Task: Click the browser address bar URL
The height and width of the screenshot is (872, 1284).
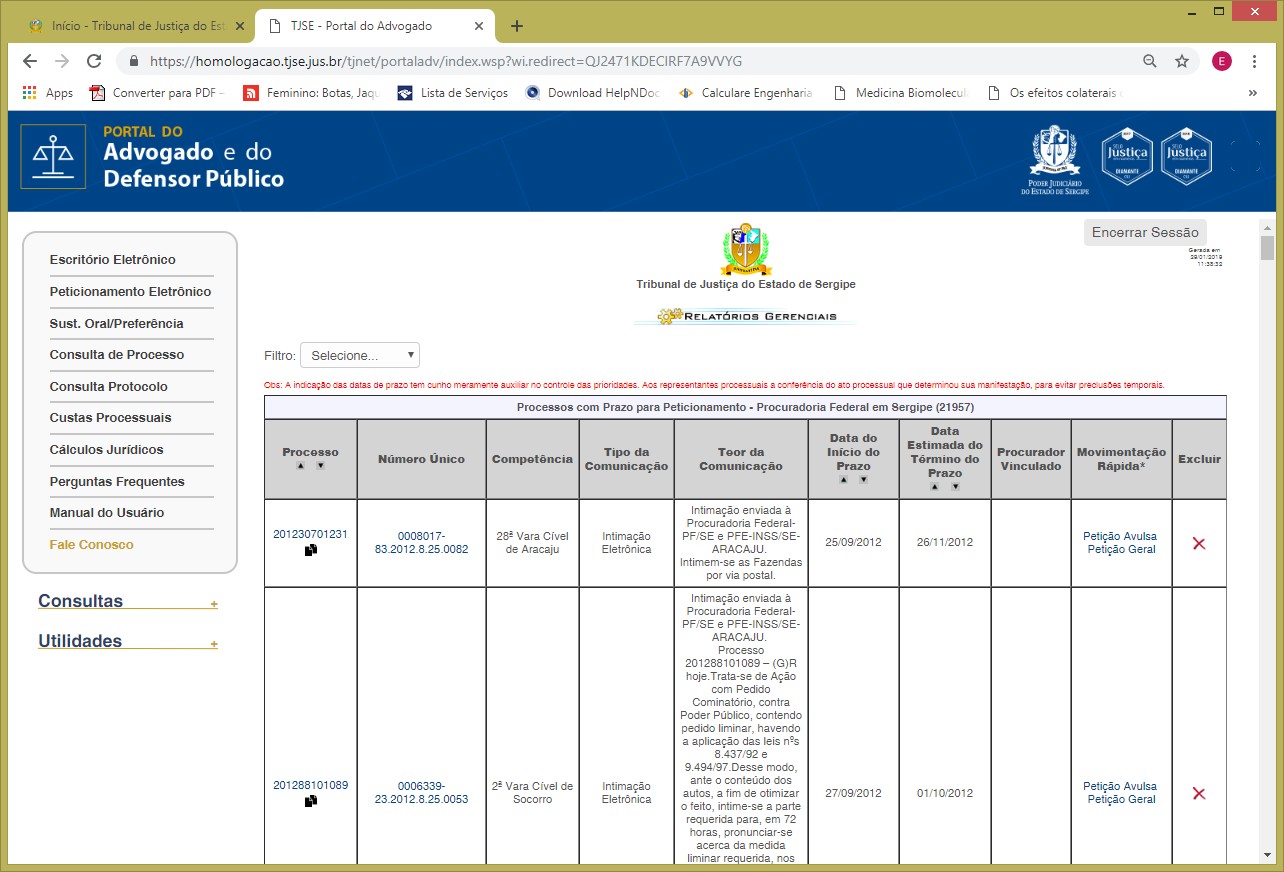Action: (x=445, y=61)
